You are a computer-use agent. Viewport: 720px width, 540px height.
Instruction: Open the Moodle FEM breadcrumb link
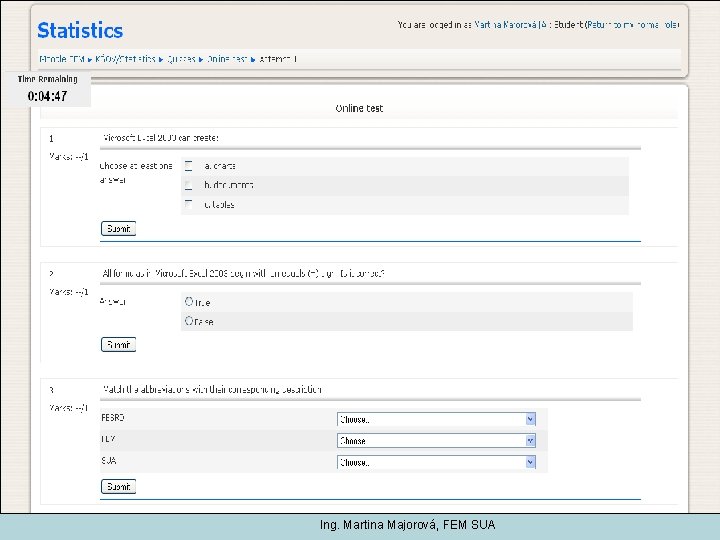[x=62, y=59]
